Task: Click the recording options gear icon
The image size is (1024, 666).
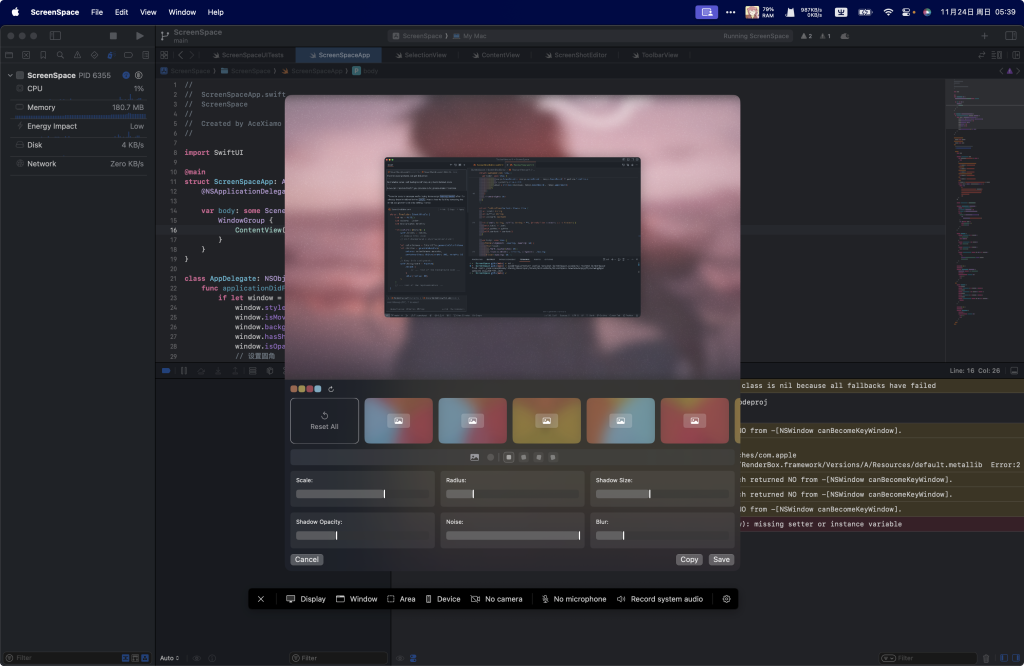Action: pos(727,599)
